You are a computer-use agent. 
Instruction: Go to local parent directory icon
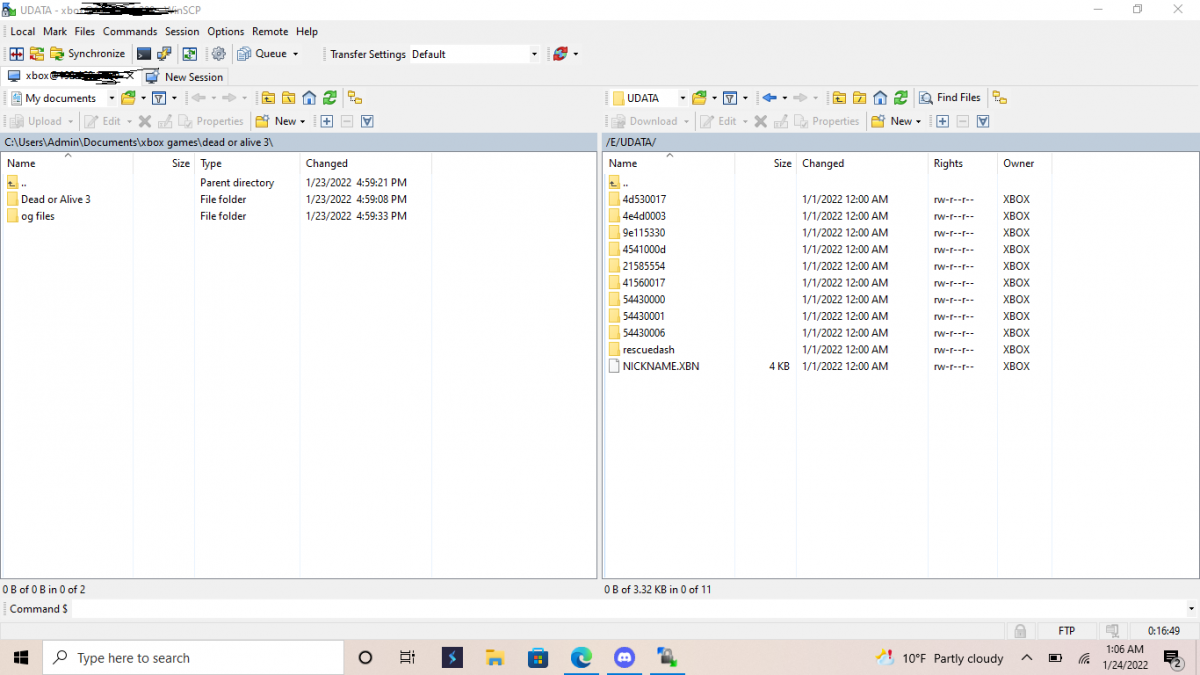coord(268,98)
